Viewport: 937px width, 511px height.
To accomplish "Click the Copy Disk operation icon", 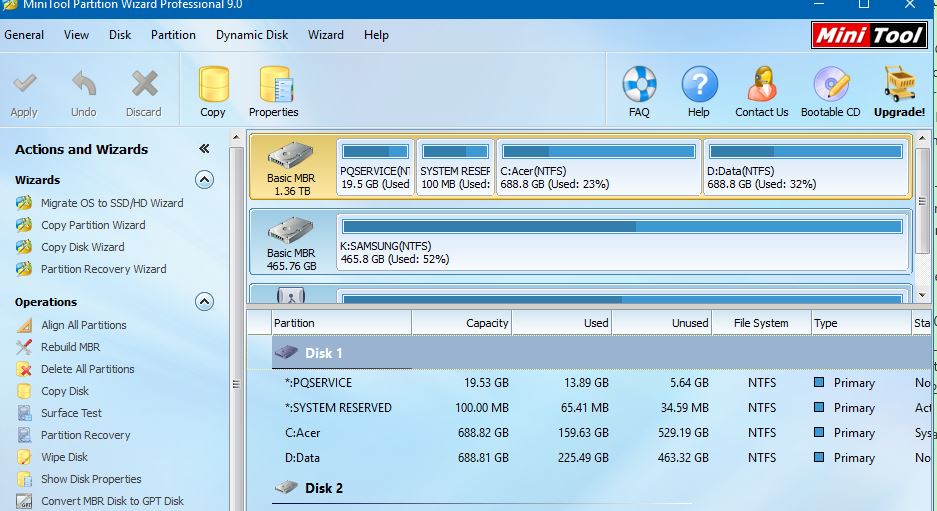I will (x=24, y=391).
